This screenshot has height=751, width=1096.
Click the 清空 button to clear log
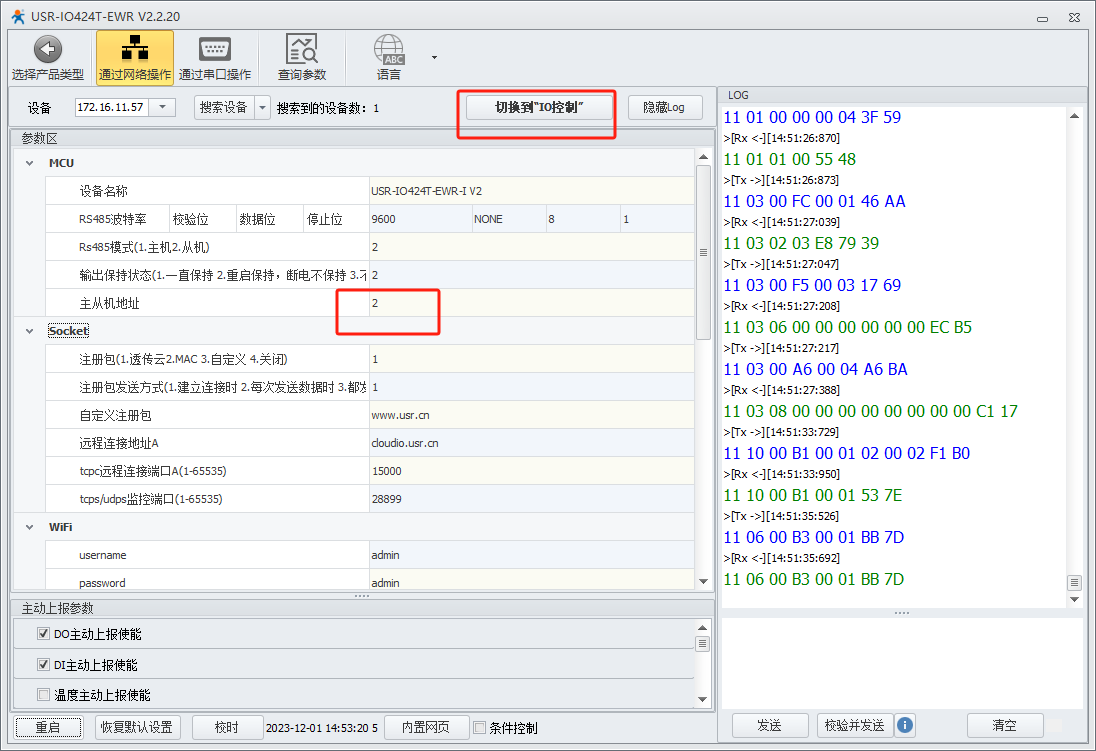1004,725
